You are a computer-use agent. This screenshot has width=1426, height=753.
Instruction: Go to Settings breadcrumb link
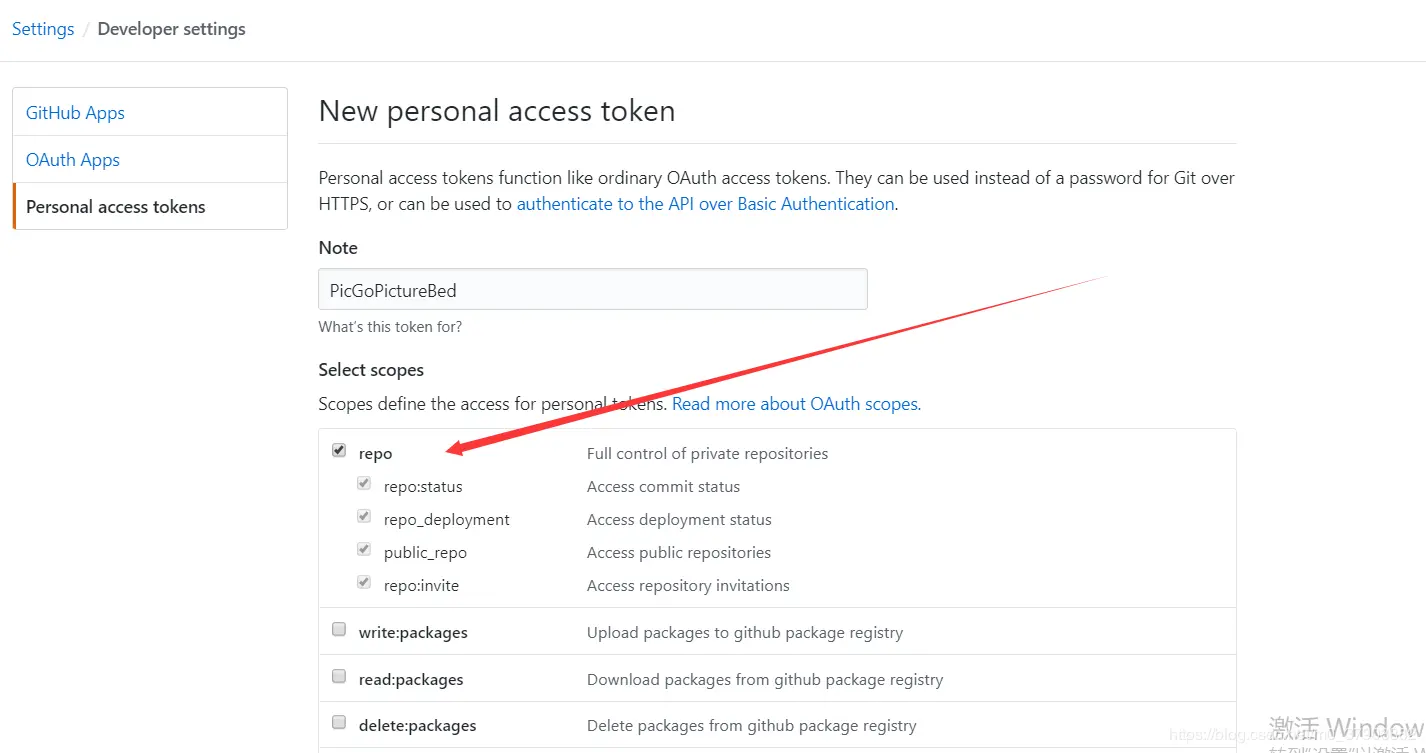click(43, 29)
